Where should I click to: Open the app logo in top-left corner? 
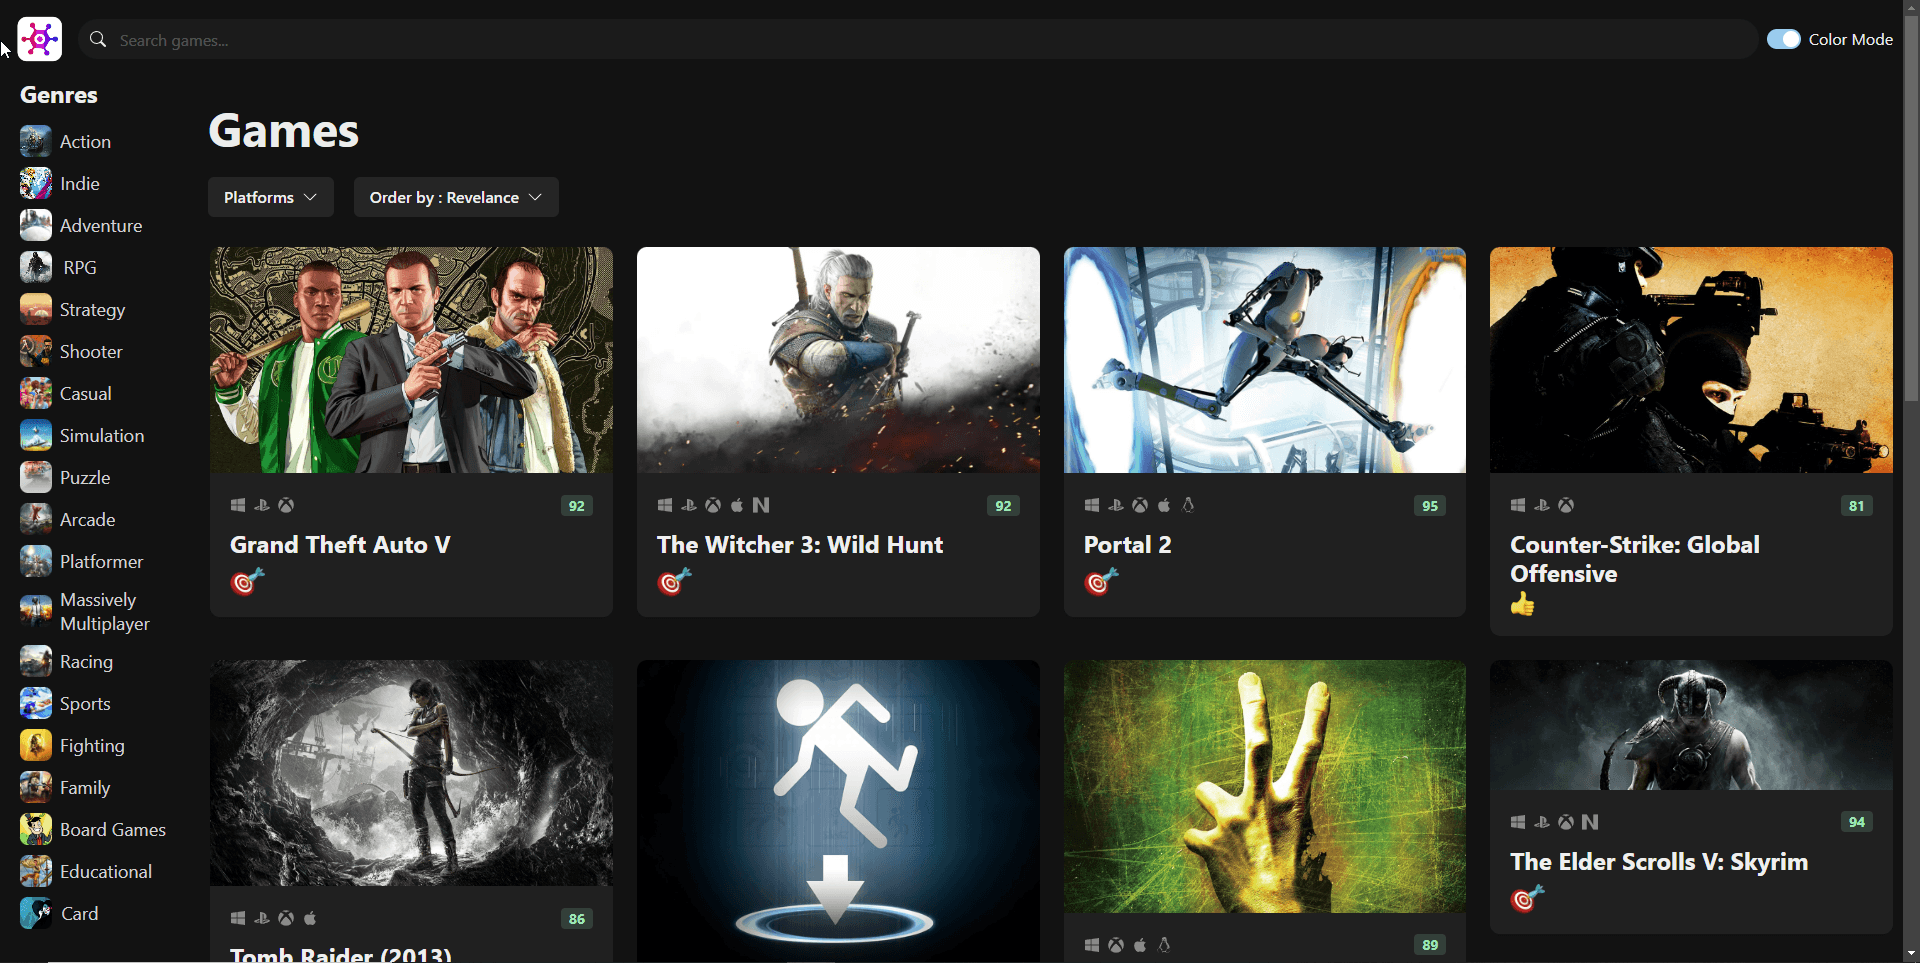tap(38, 39)
